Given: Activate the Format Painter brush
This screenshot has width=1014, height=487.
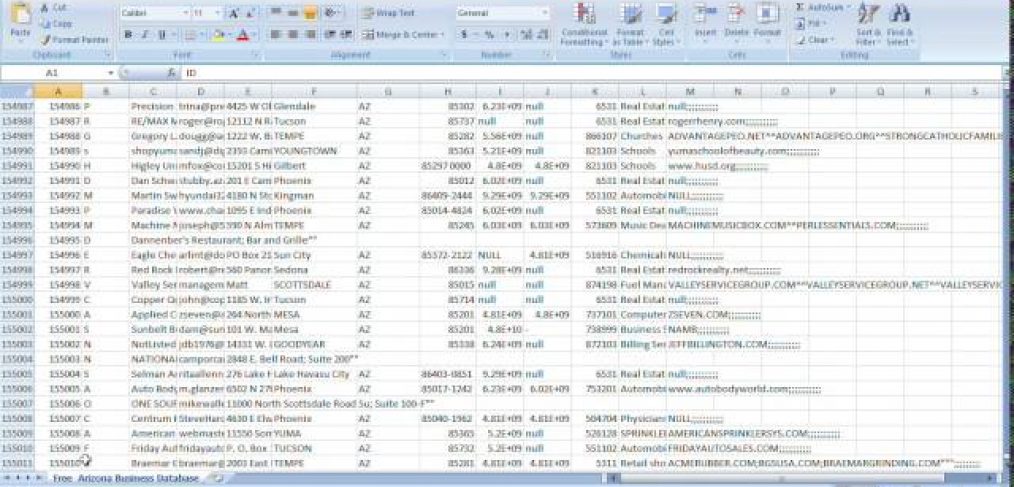Looking at the screenshot, I should 45,39.
